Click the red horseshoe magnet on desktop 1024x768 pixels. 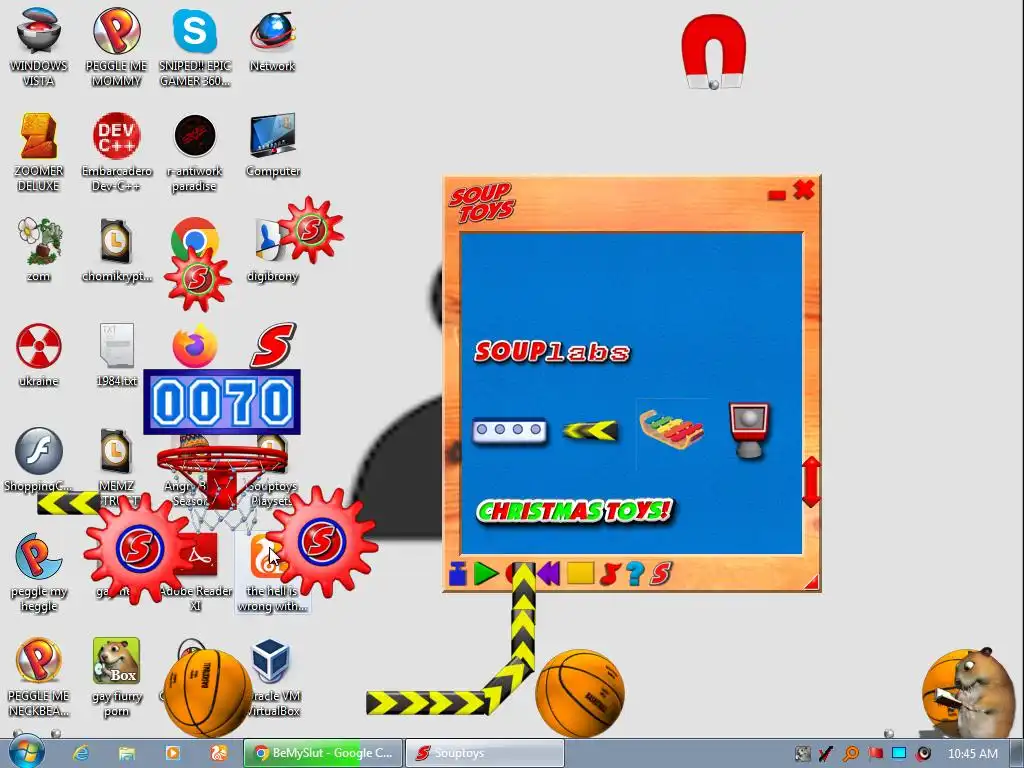(x=713, y=52)
